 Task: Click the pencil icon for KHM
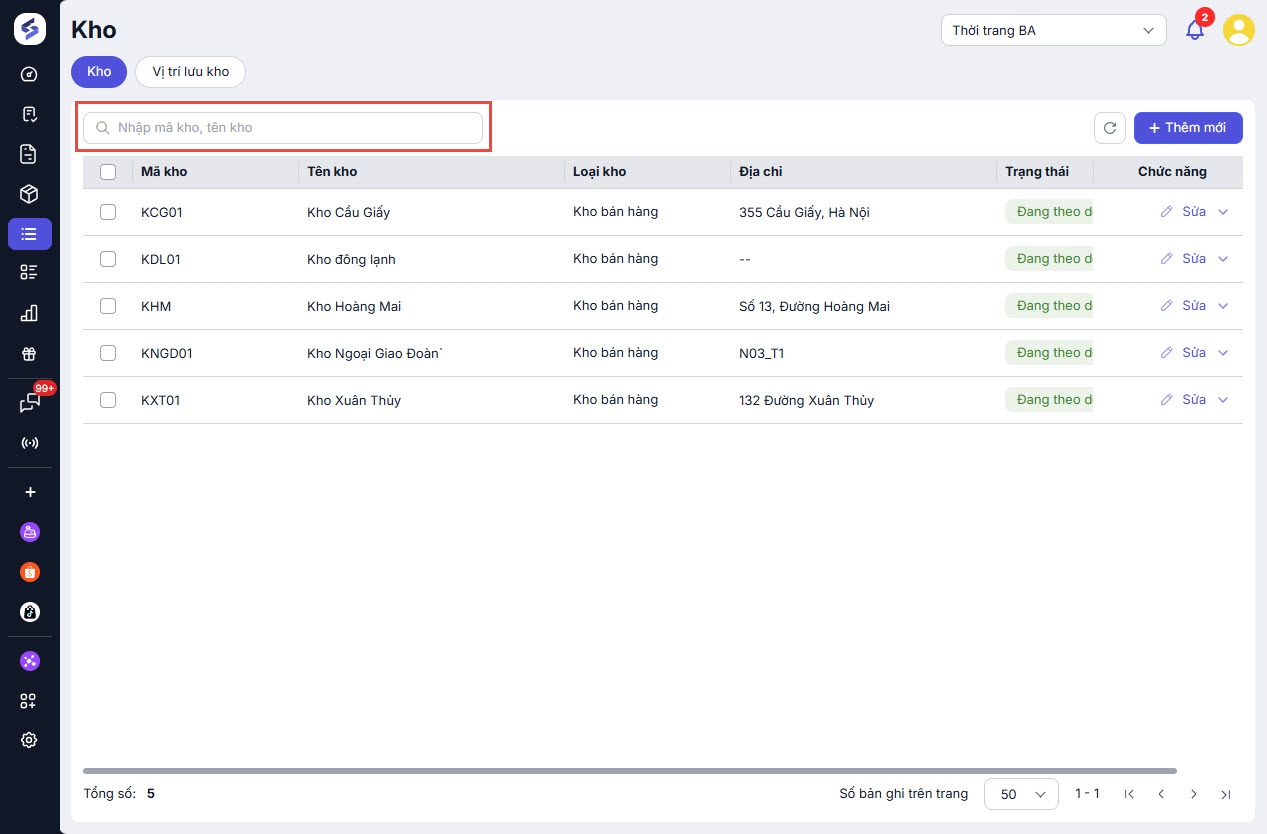click(x=1166, y=306)
